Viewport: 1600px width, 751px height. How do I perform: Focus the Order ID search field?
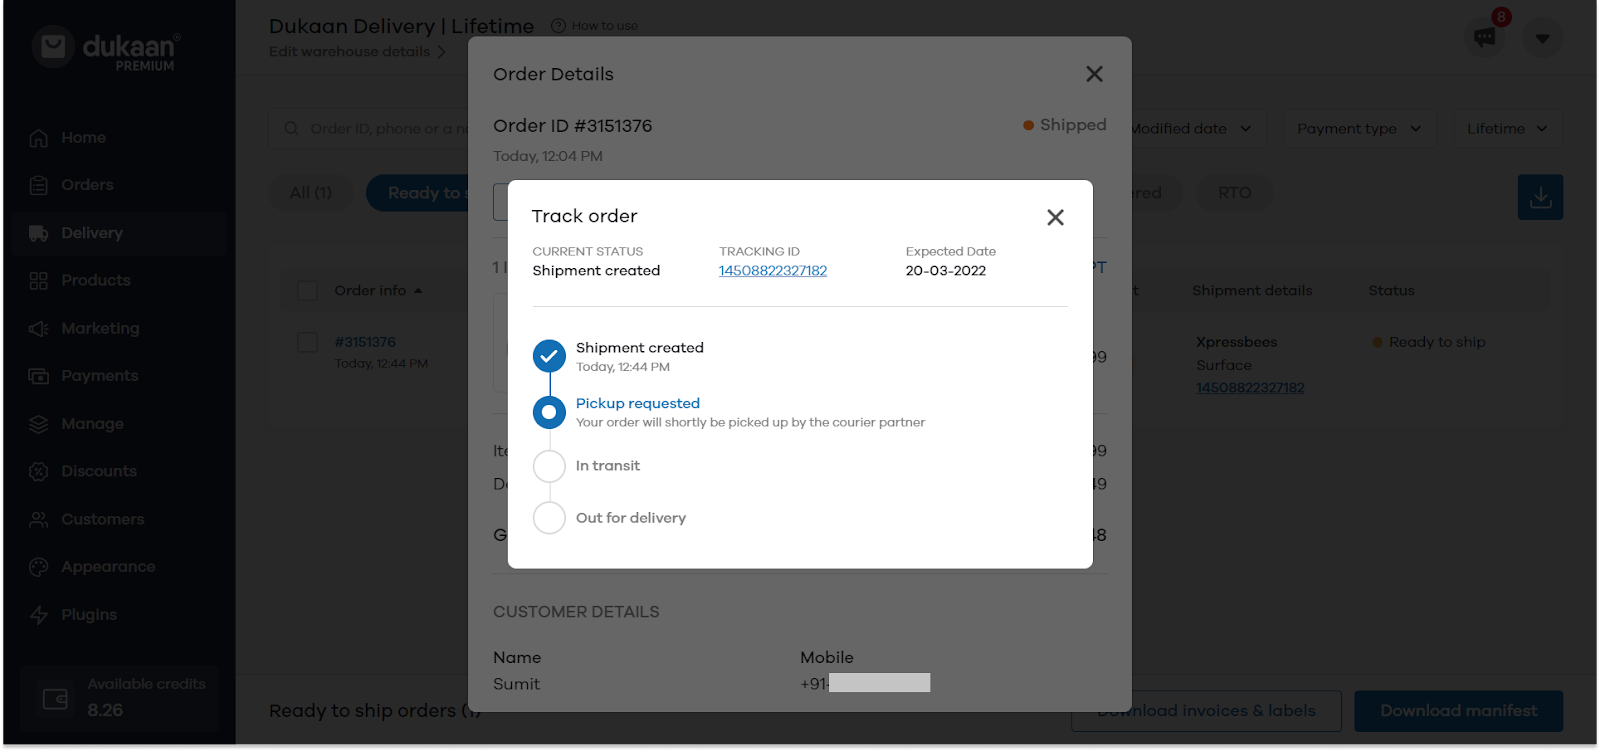tap(370, 128)
